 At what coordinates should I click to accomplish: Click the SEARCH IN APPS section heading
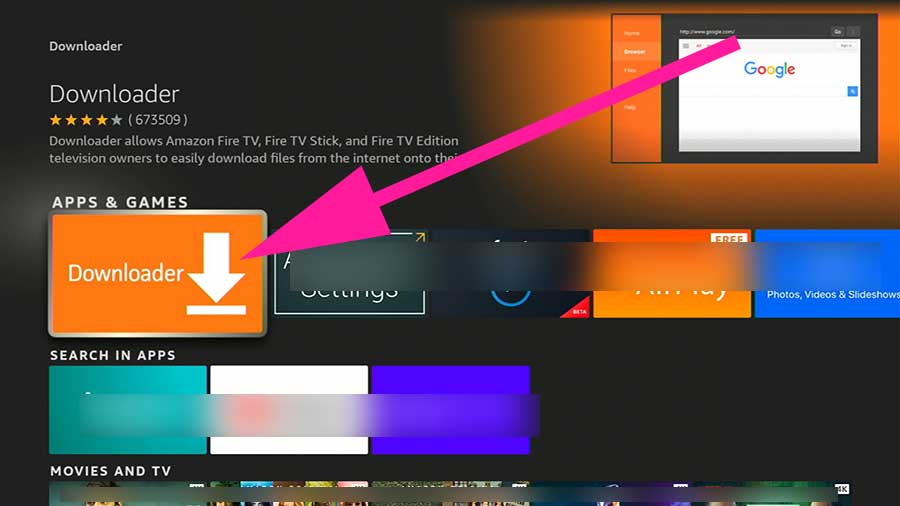click(x=112, y=355)
